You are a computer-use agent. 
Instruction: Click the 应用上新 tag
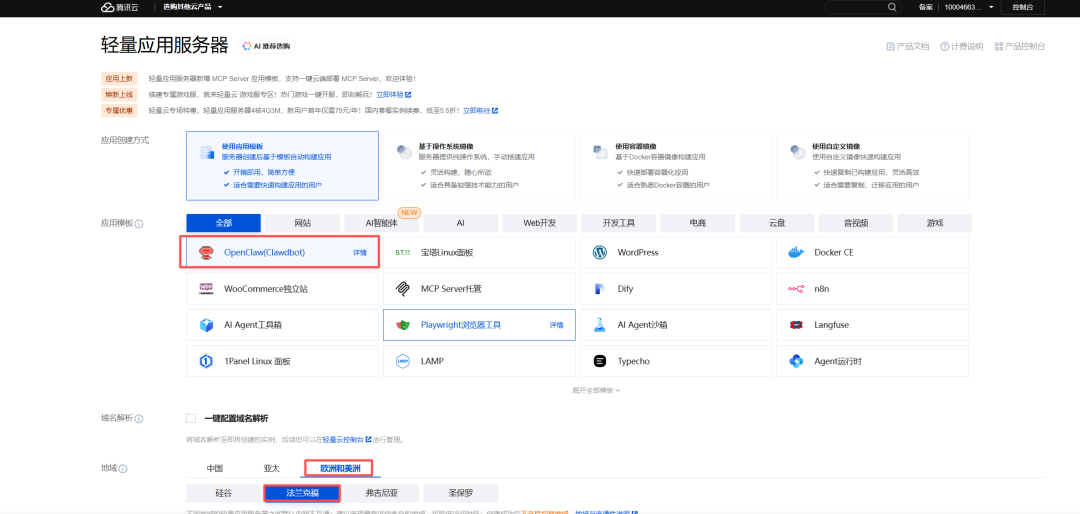coord(118,79)
